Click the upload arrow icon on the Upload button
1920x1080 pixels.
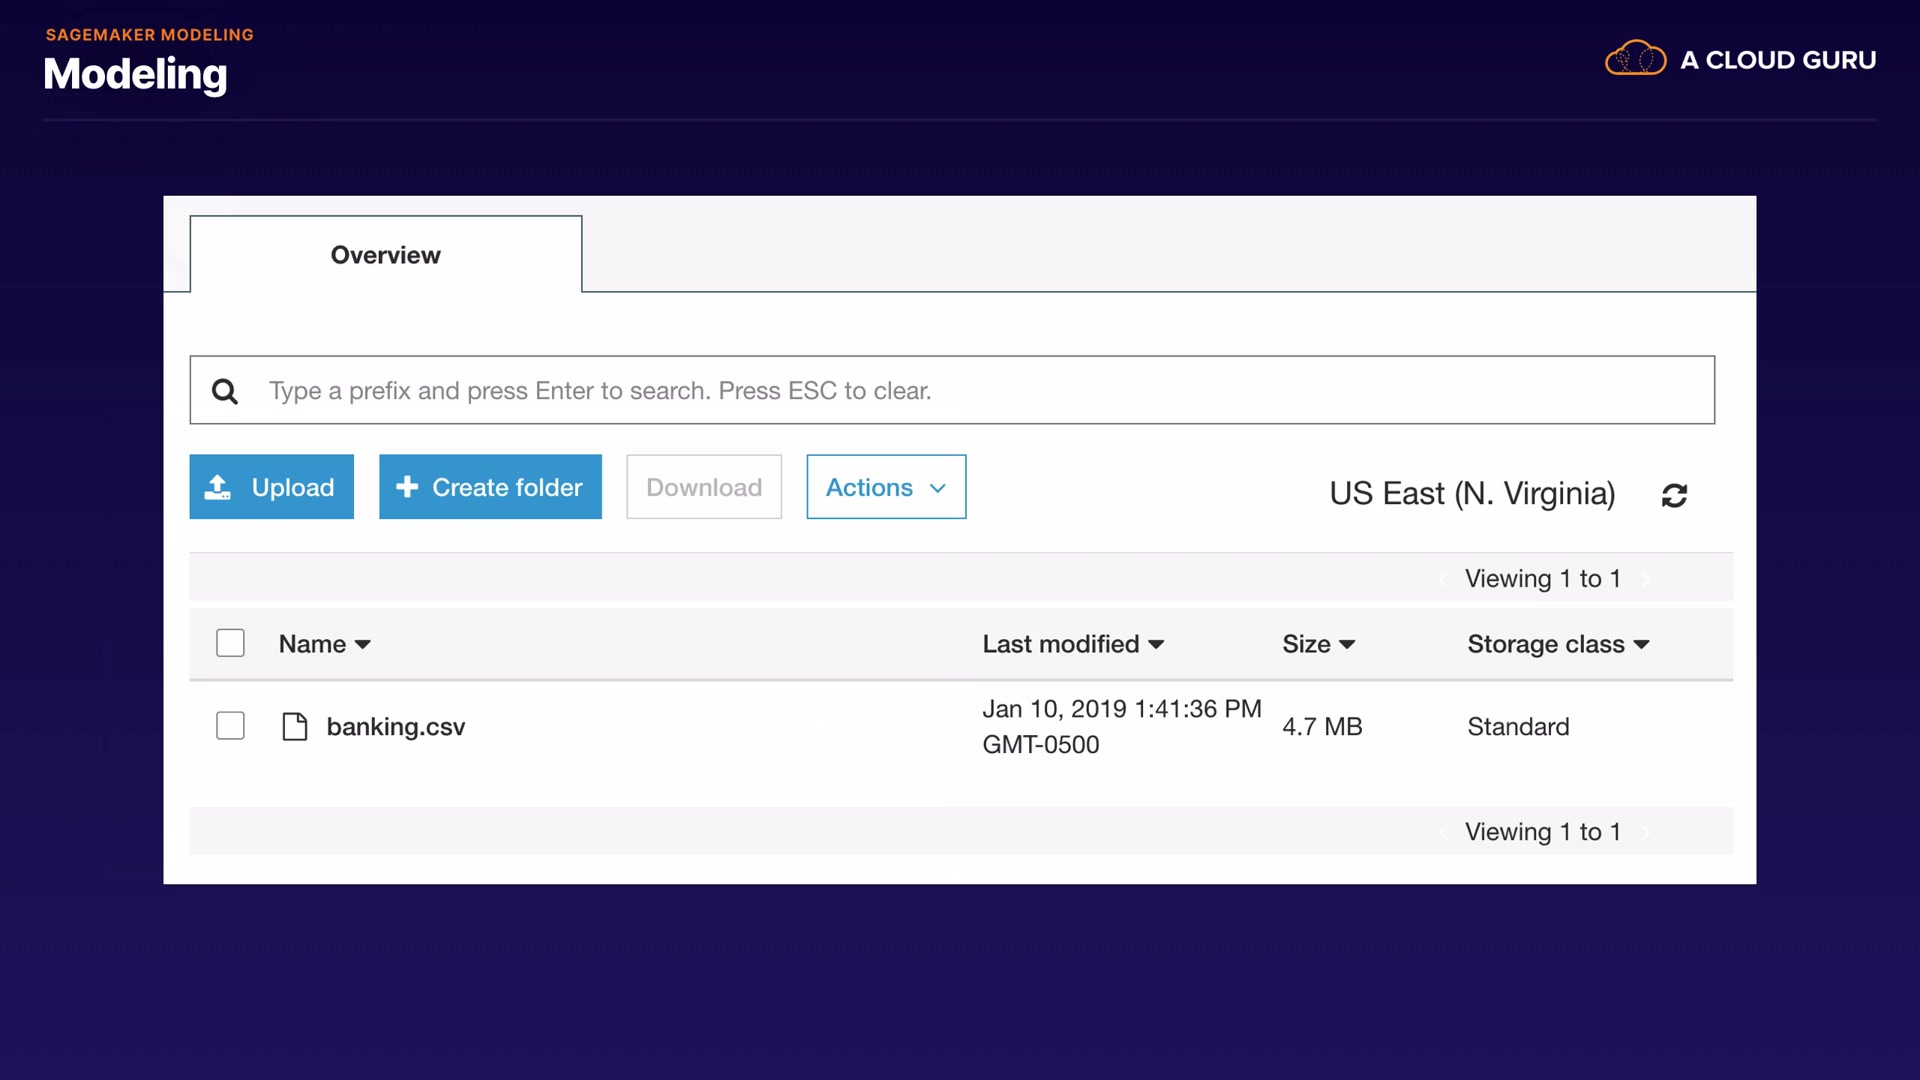pos(218,487)
